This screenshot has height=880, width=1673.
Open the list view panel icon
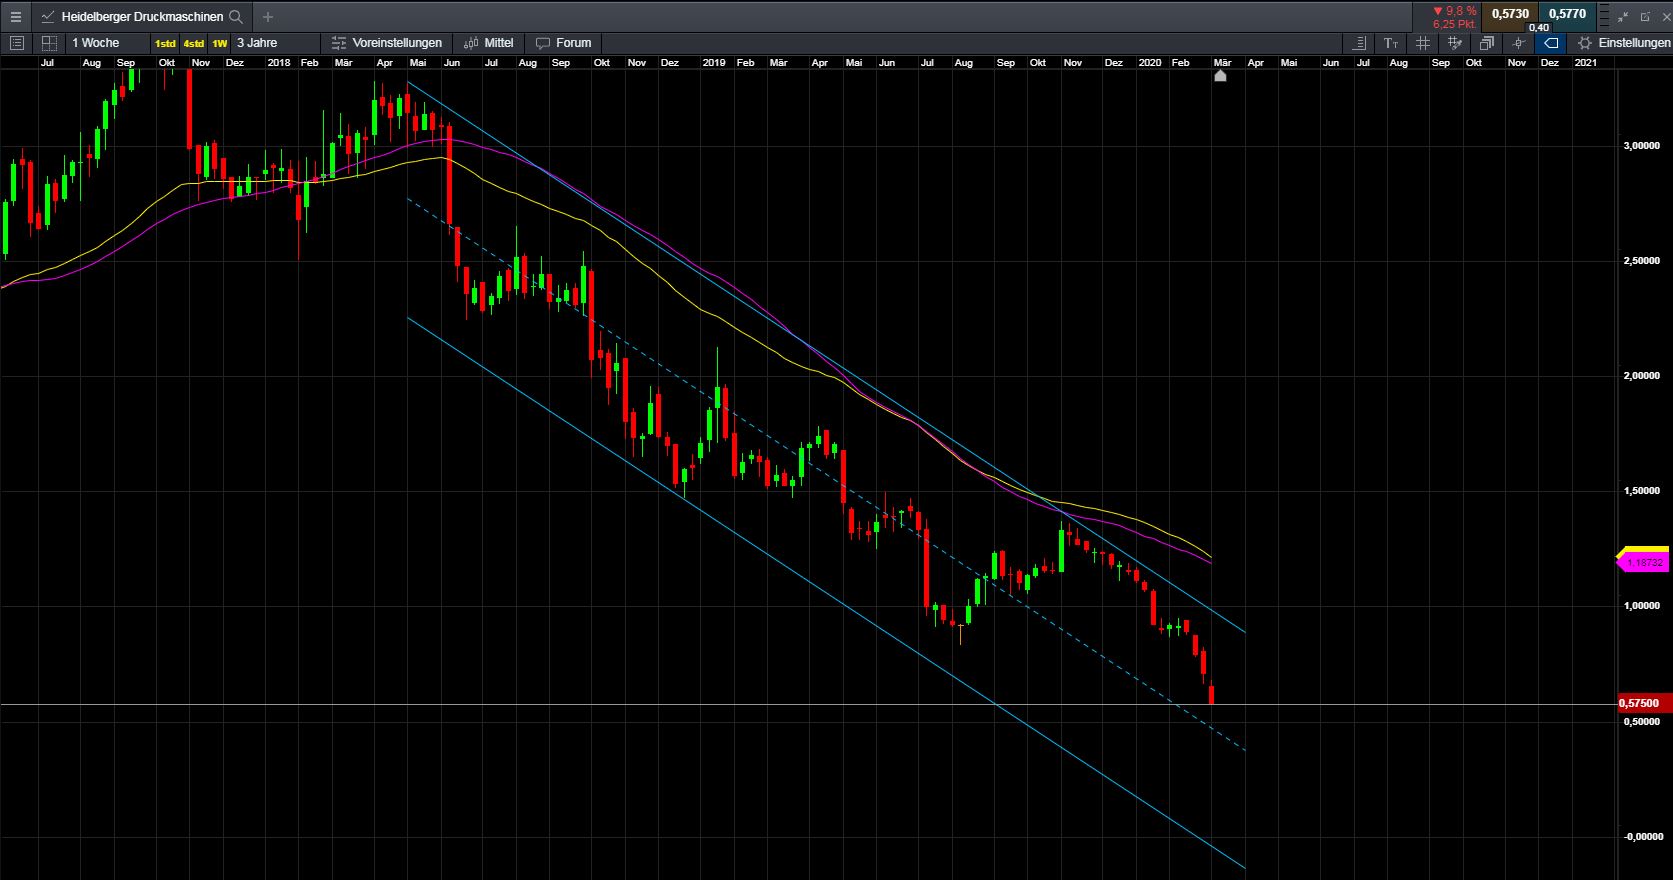16,43
